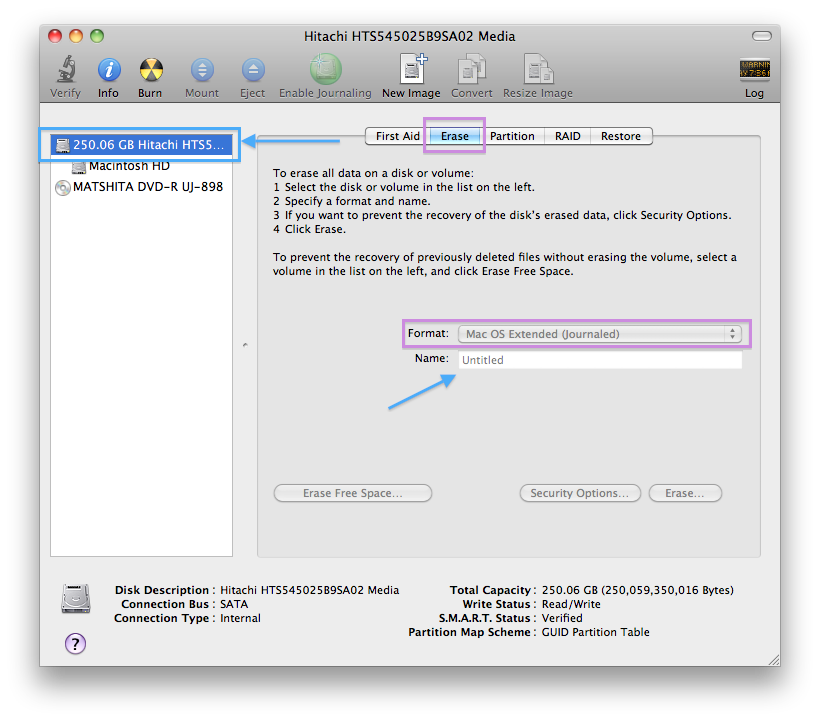Click Enable Journaling toolbar icon
The width and height of the screenshot is (820, 721).
(325, 69)
